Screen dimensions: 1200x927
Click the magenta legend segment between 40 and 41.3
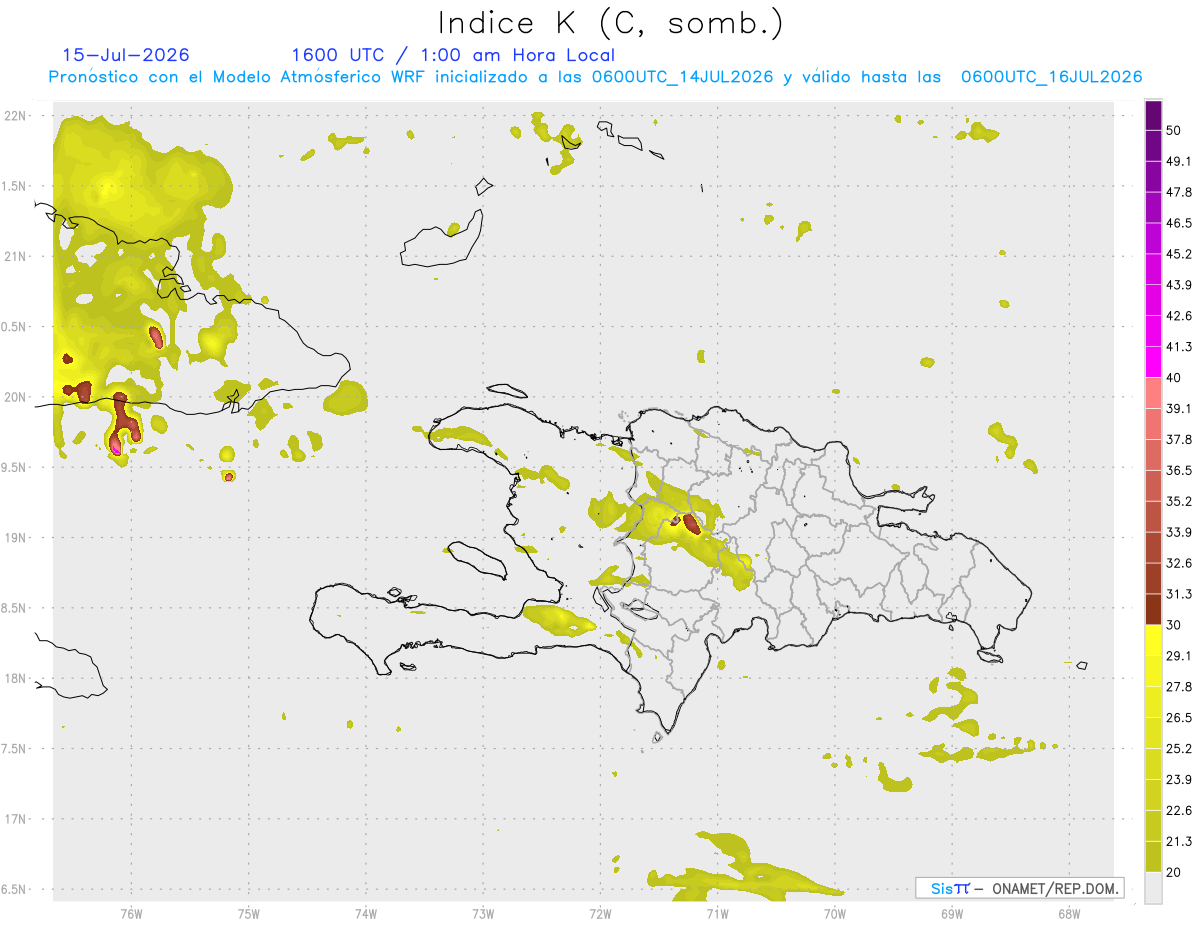(1154, 362)
